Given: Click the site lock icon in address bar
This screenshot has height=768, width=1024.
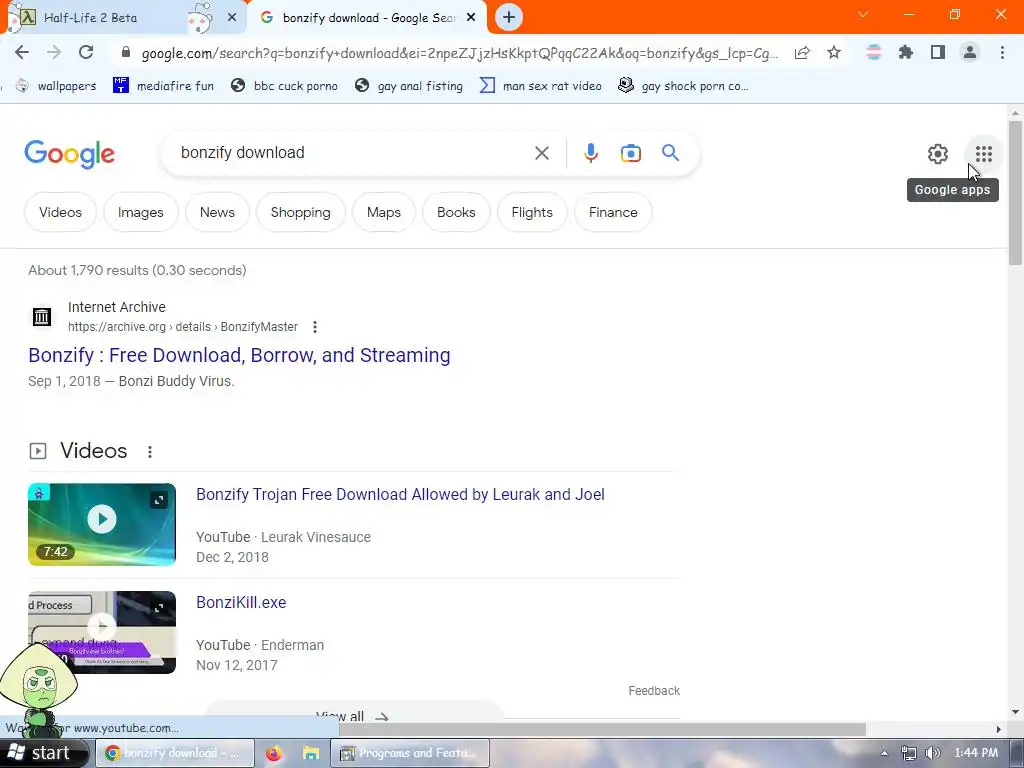Looking at the screenshot, I should point(126,52).
